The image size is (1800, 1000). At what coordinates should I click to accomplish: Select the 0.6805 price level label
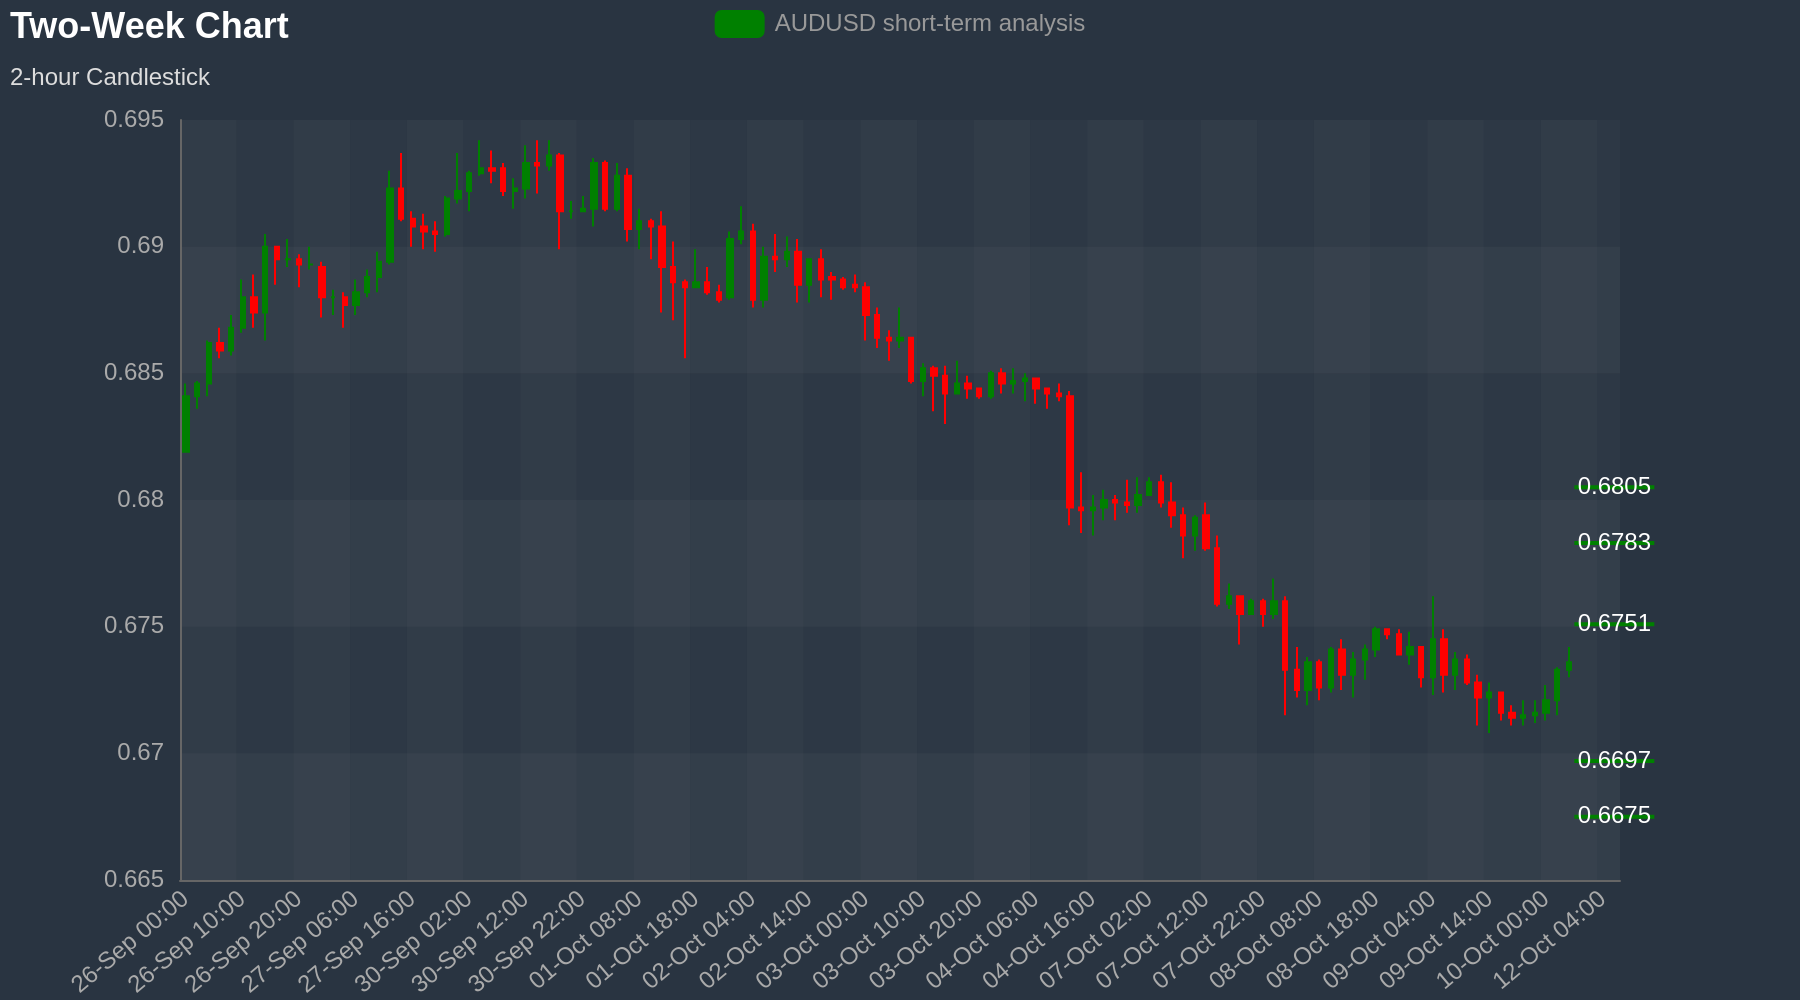(x=1614, y=486)
